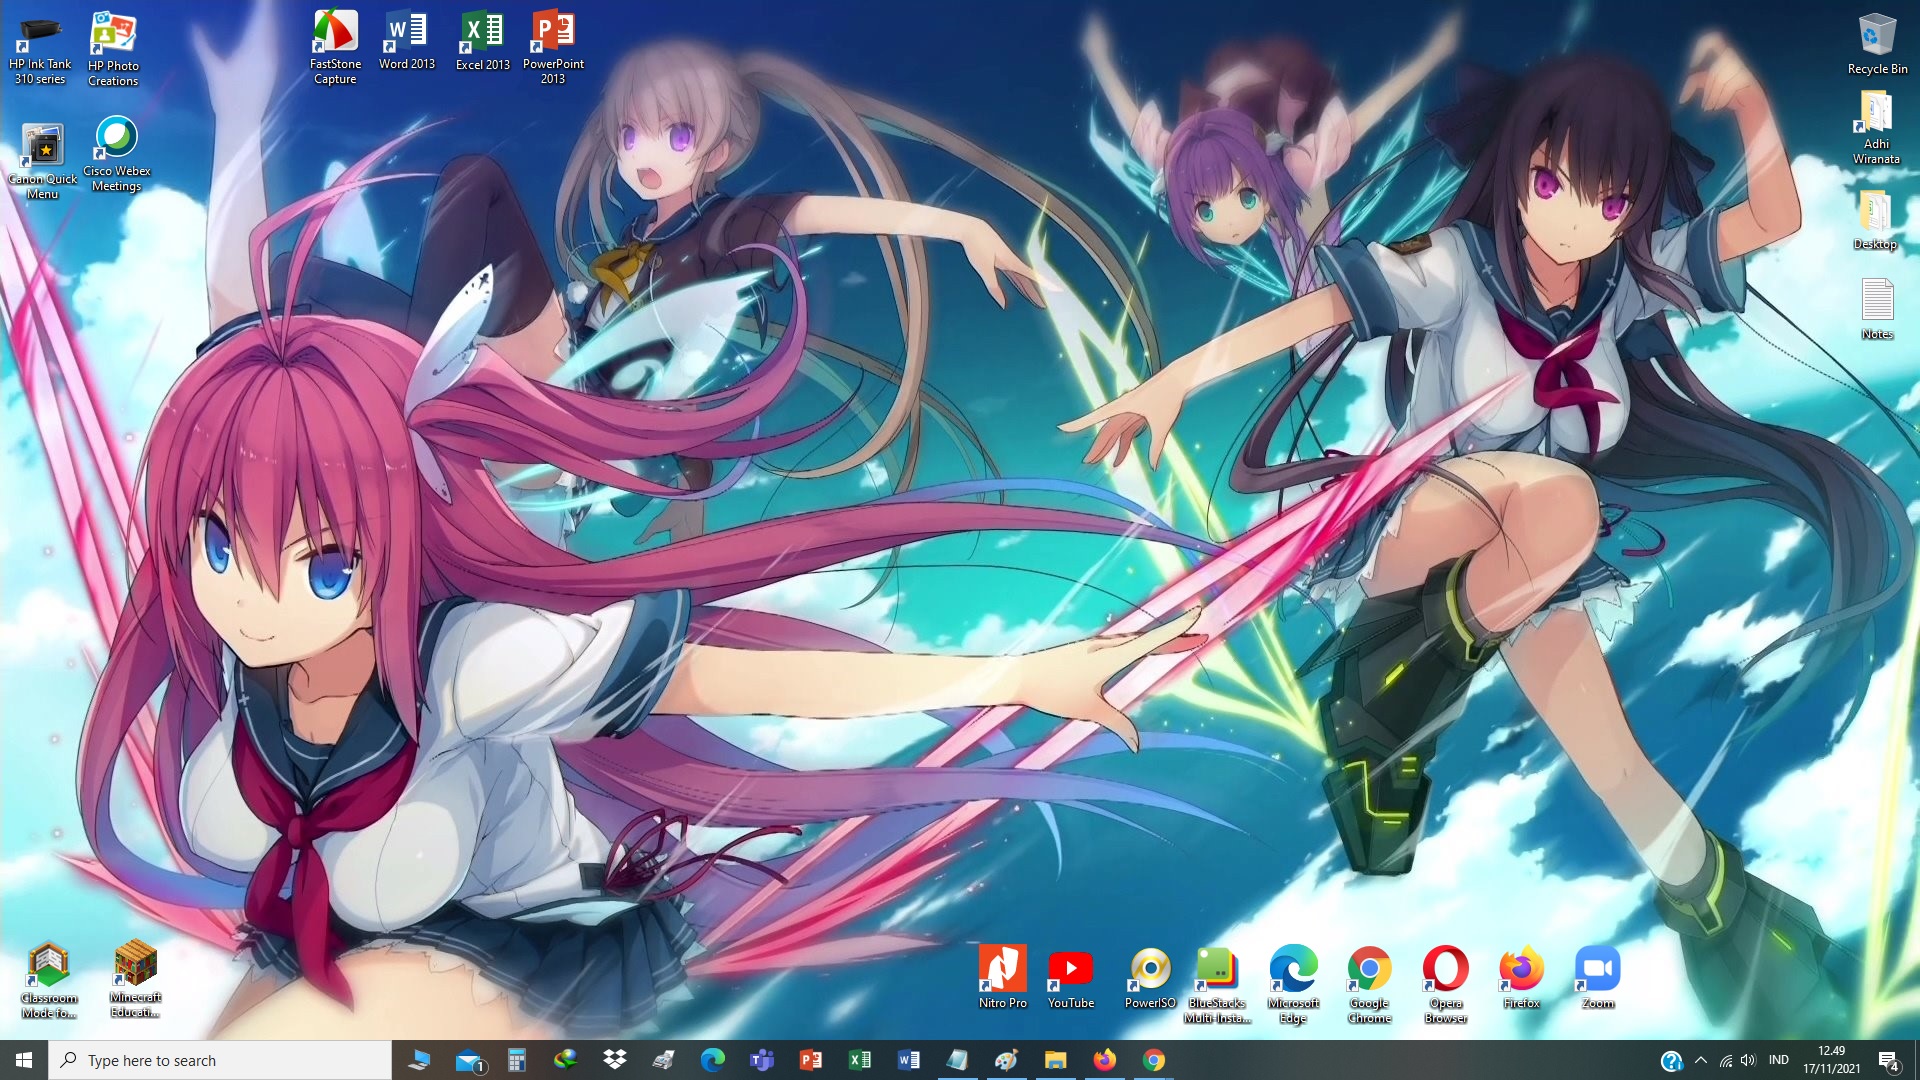Change IND input language
1920x1080 pixels.
(1779, 1060)
